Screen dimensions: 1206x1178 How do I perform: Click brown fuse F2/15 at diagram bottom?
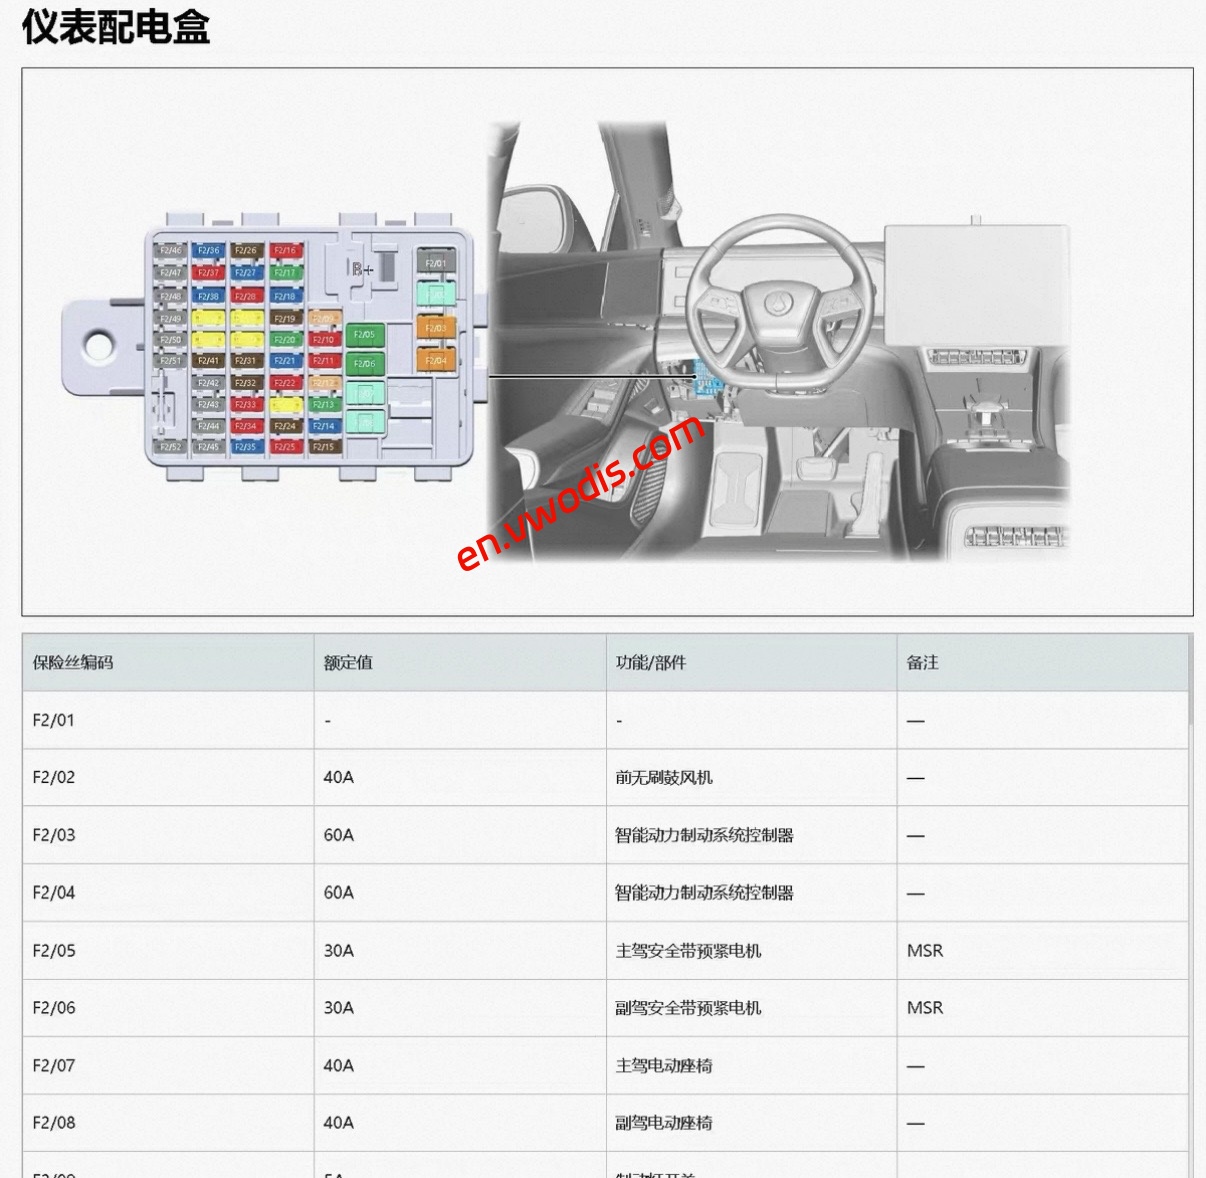[x=323, y=446]
